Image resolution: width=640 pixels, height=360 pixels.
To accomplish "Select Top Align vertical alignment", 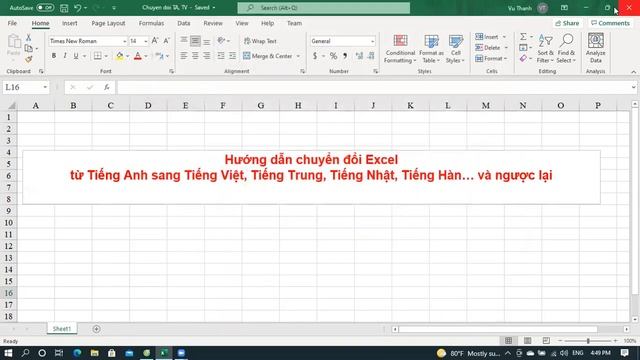I will point(184,41).
